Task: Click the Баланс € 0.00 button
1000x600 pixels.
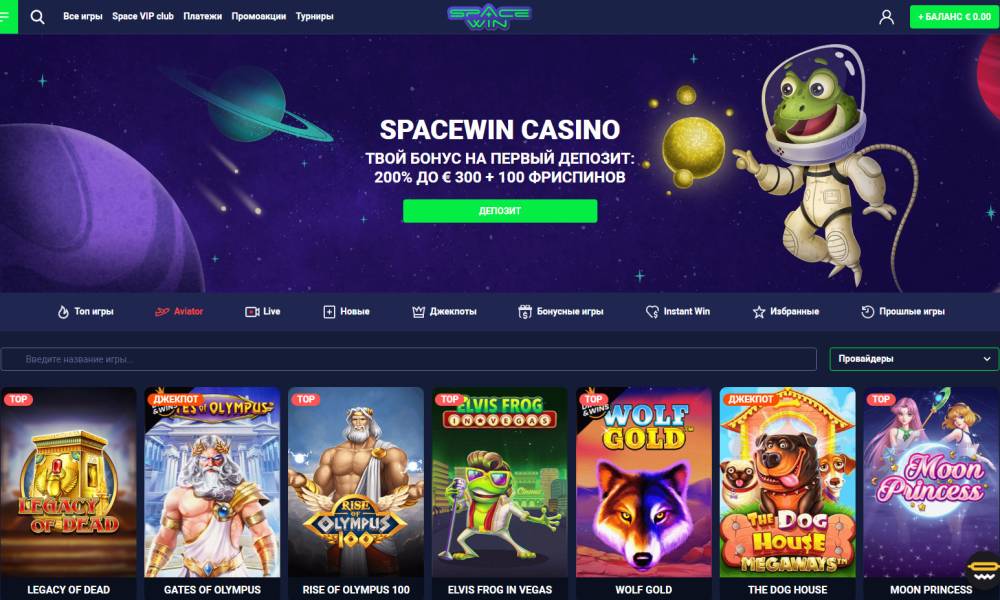Action: [x=953, y=17]
